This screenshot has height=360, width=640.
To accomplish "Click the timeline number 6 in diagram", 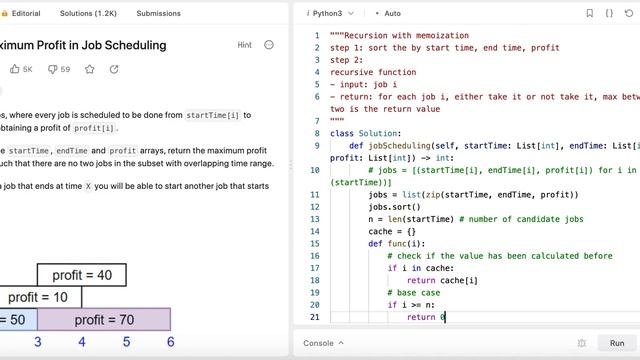I will click(x=171, y=342).
